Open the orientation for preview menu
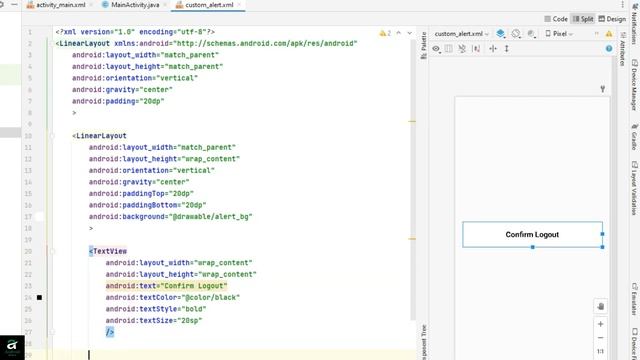This screenshot has width=640, height=360. [x=516, y=34]
